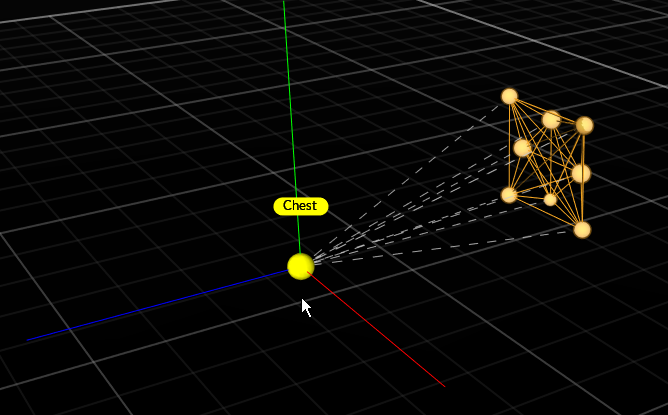The height and width of the screenshot is (415, 668).
Task: Pick the orange marker left of top-right corner
Action: (x=551, y=120)
